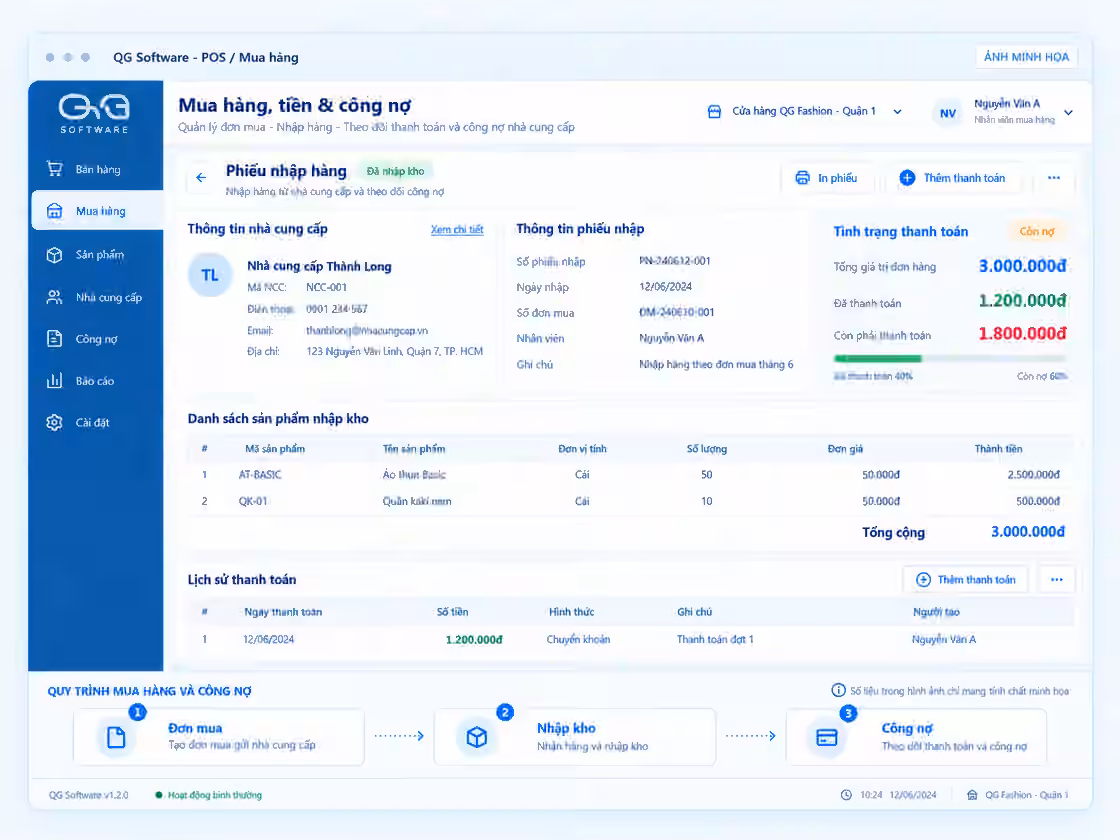Click the printer icon on In phiếu
1120x840 pixels.
[802, 178]
